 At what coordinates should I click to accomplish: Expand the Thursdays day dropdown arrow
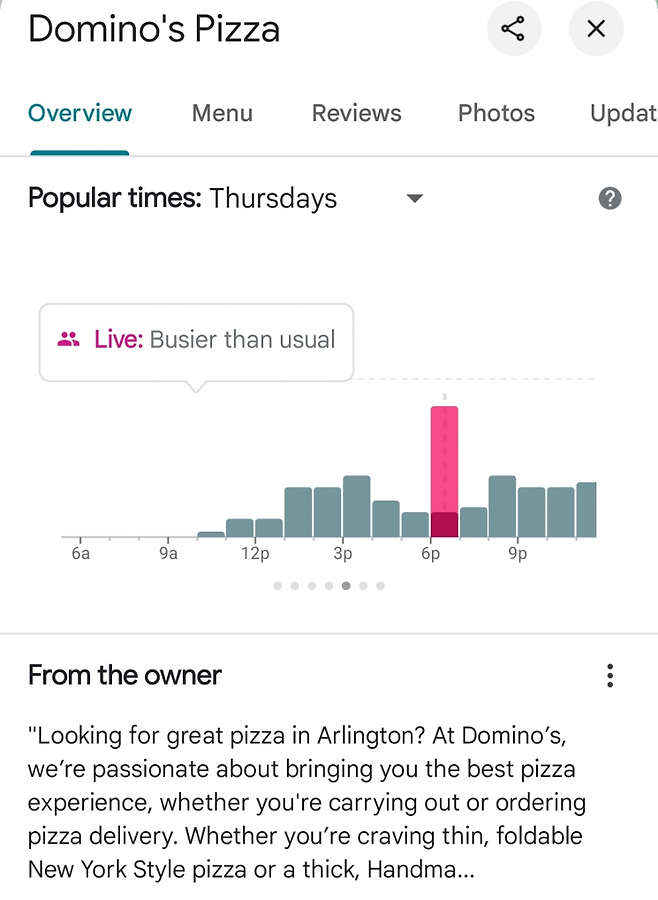[415, 198]
